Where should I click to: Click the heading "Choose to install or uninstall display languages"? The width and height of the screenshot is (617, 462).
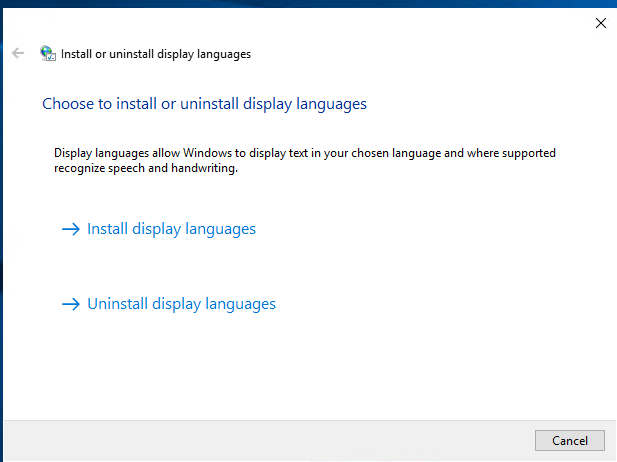tap(204, 104)
